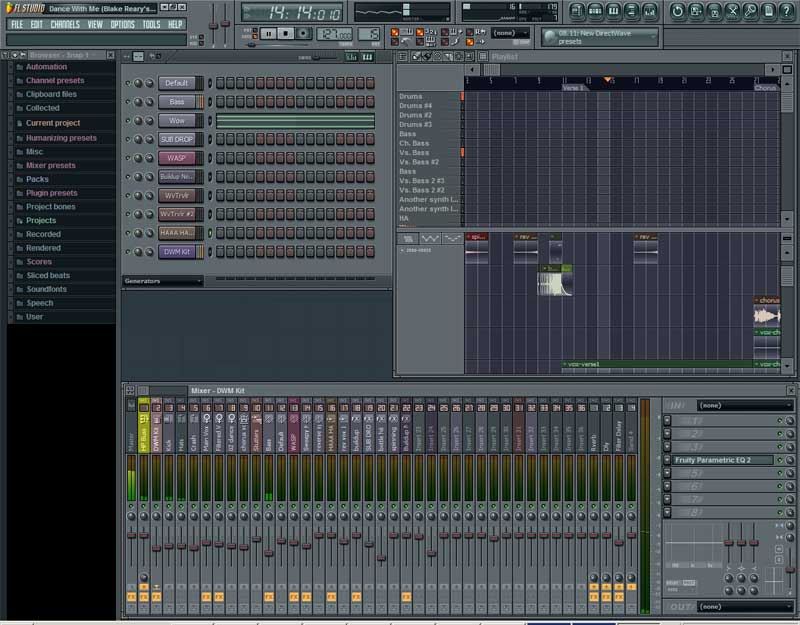Select the SUB DROP channel button
This screenshot has height=625, width=800.
pyautogui.click(x=177, y=139)
